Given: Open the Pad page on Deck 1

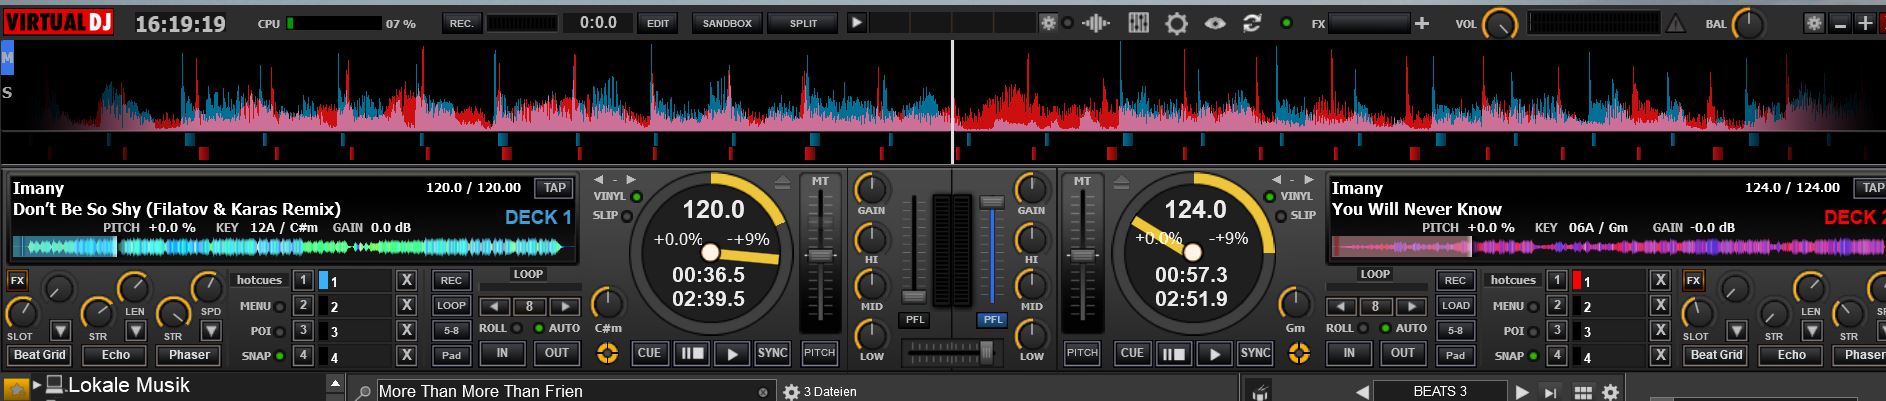Looking at the screenshot, I should (451, 355).
